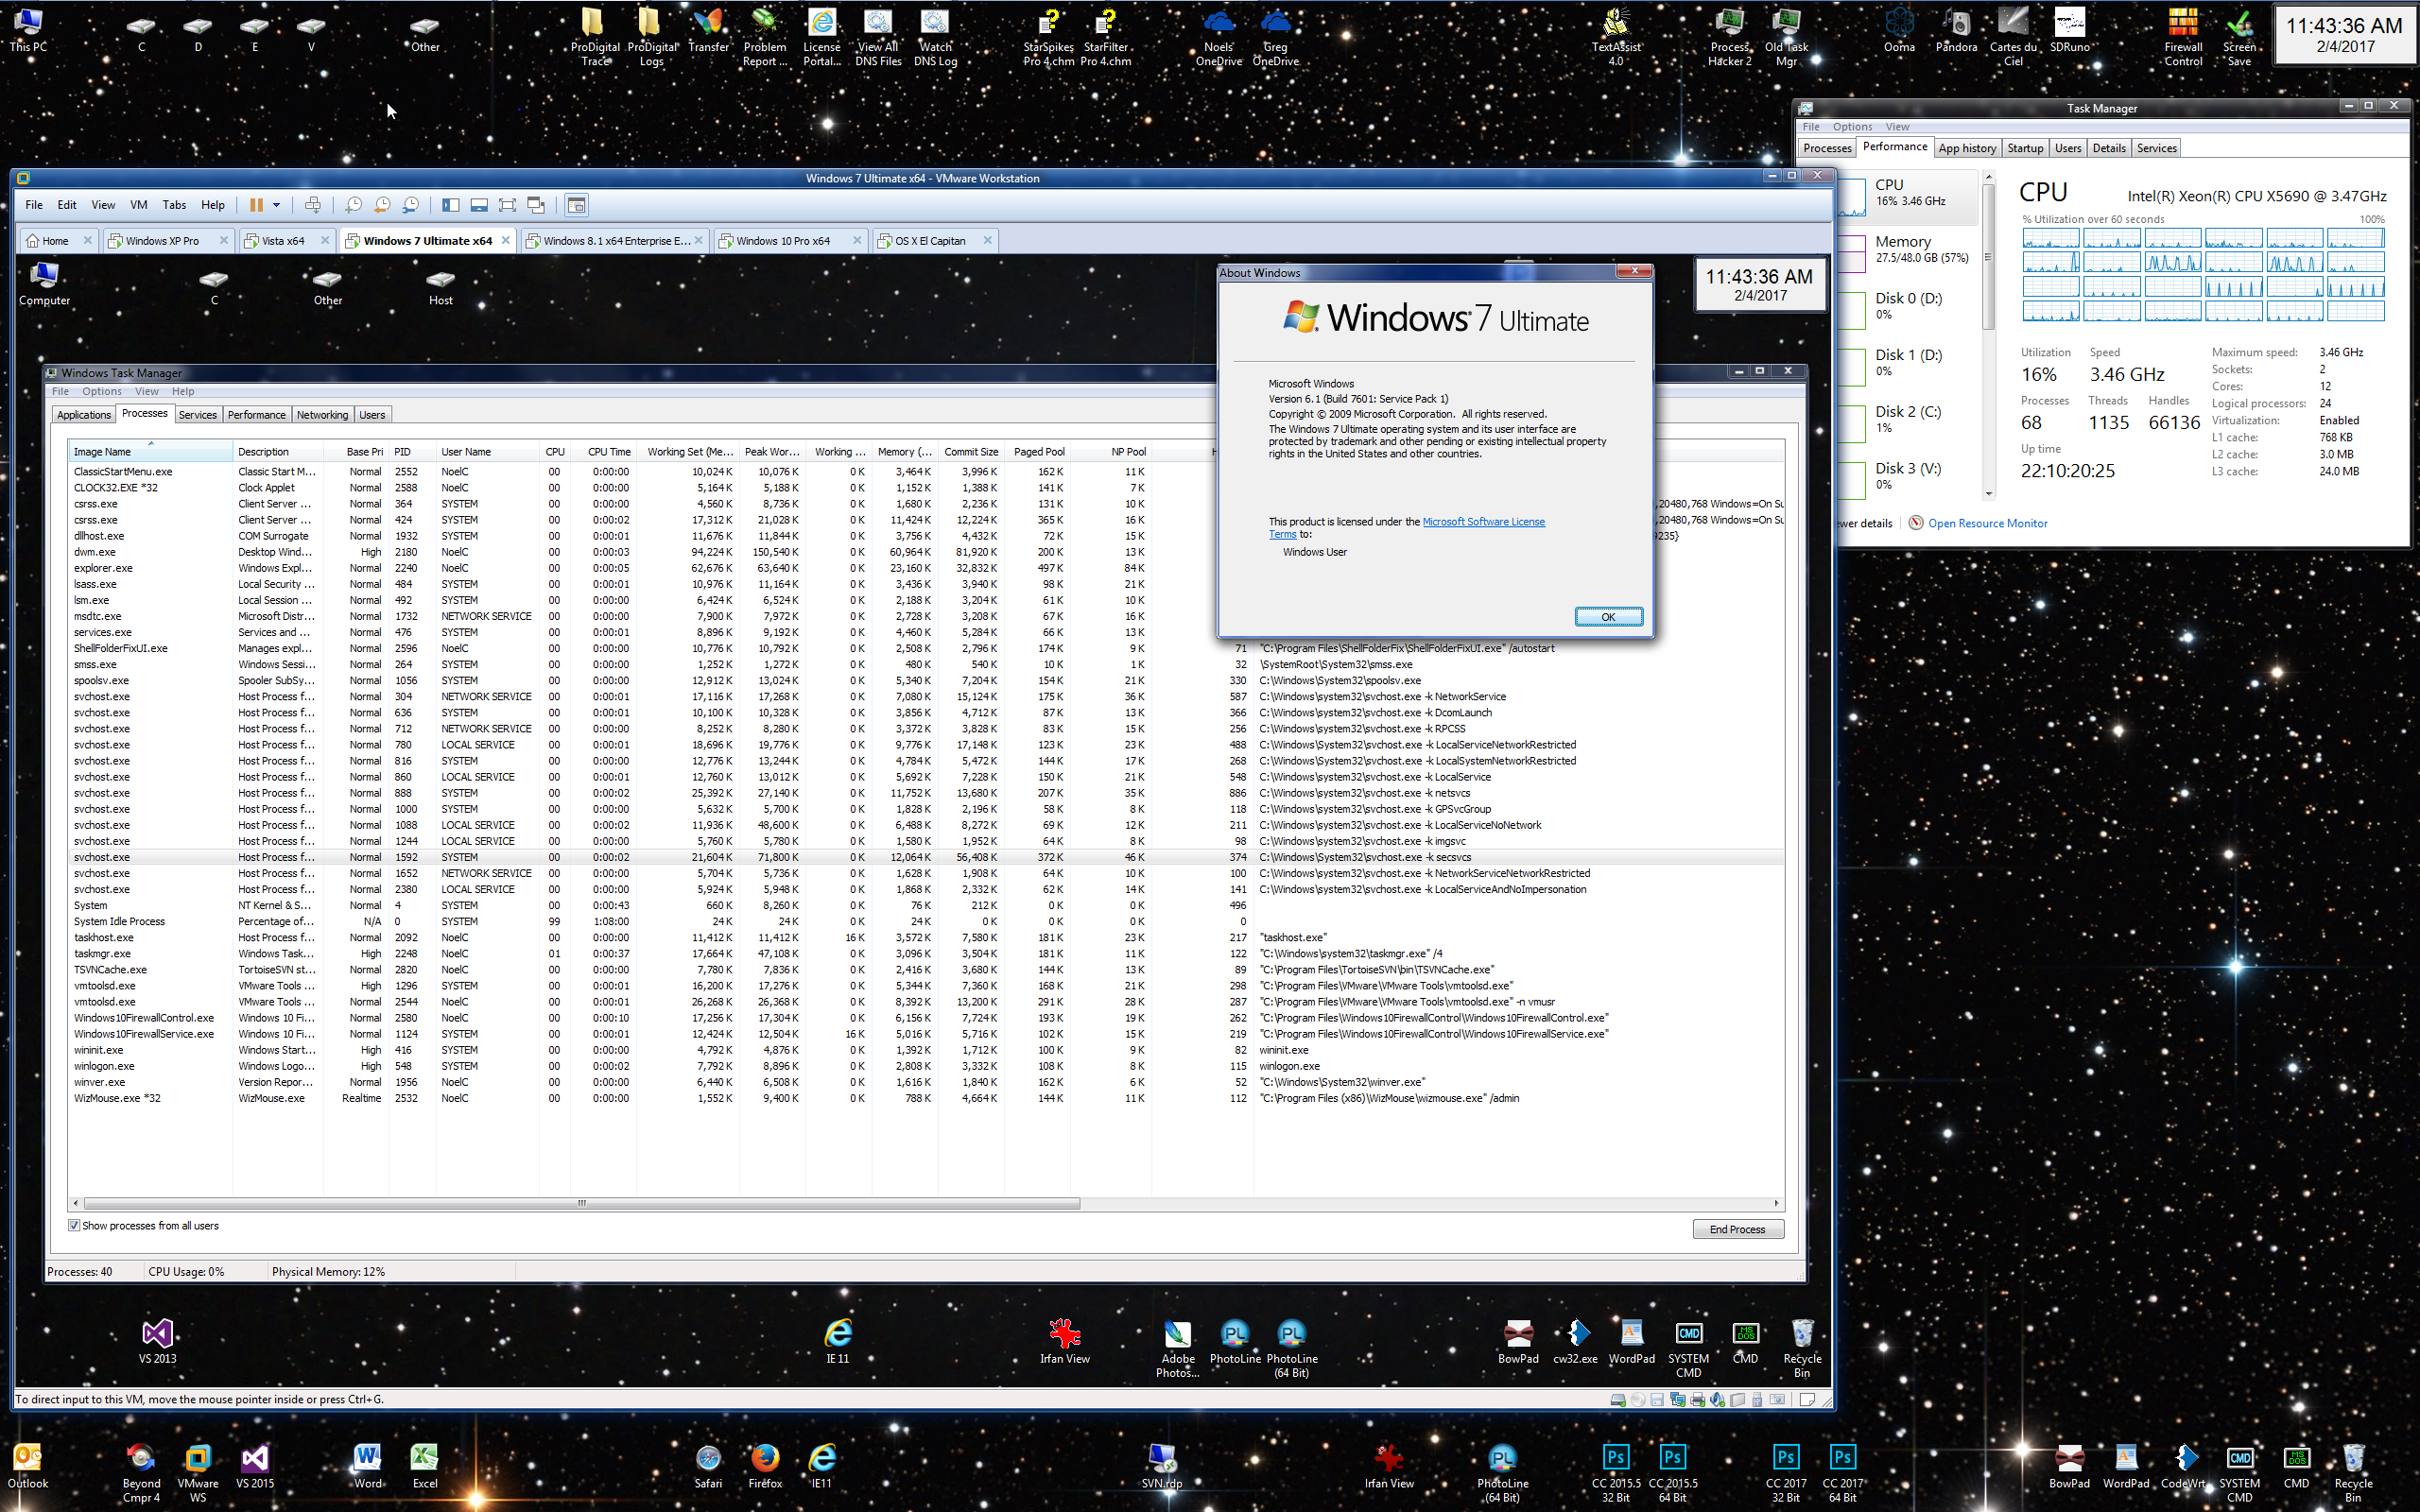Image resolution: width=2420 pixels, height=1512 pixels.
Task: Click the horizontal scrollbar in the process list
Action: (x=582, y=1203)
